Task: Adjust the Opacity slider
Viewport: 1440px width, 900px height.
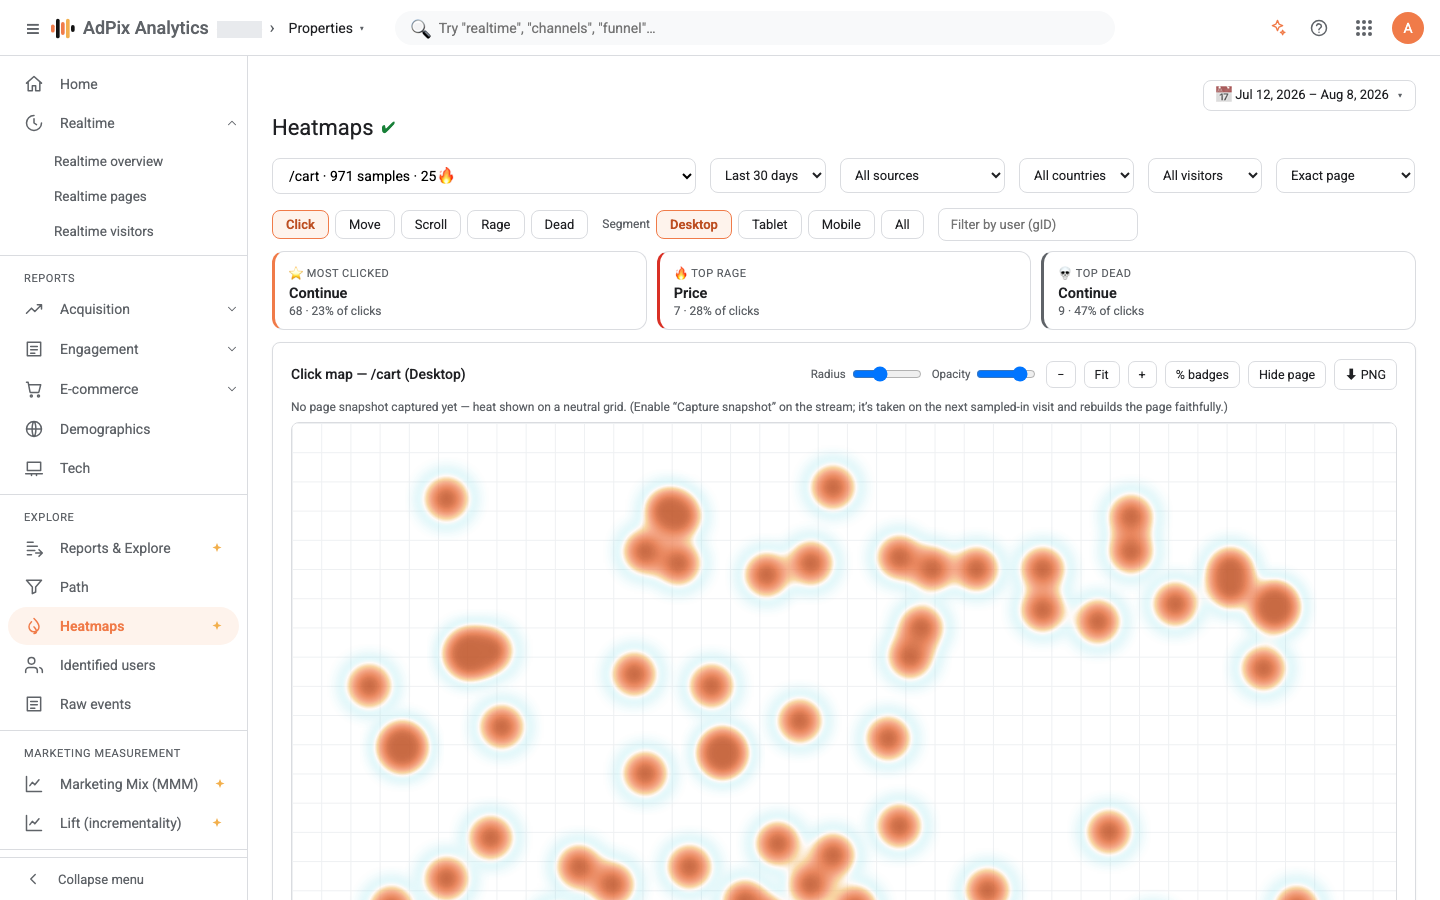Action: click(1005, 374)
